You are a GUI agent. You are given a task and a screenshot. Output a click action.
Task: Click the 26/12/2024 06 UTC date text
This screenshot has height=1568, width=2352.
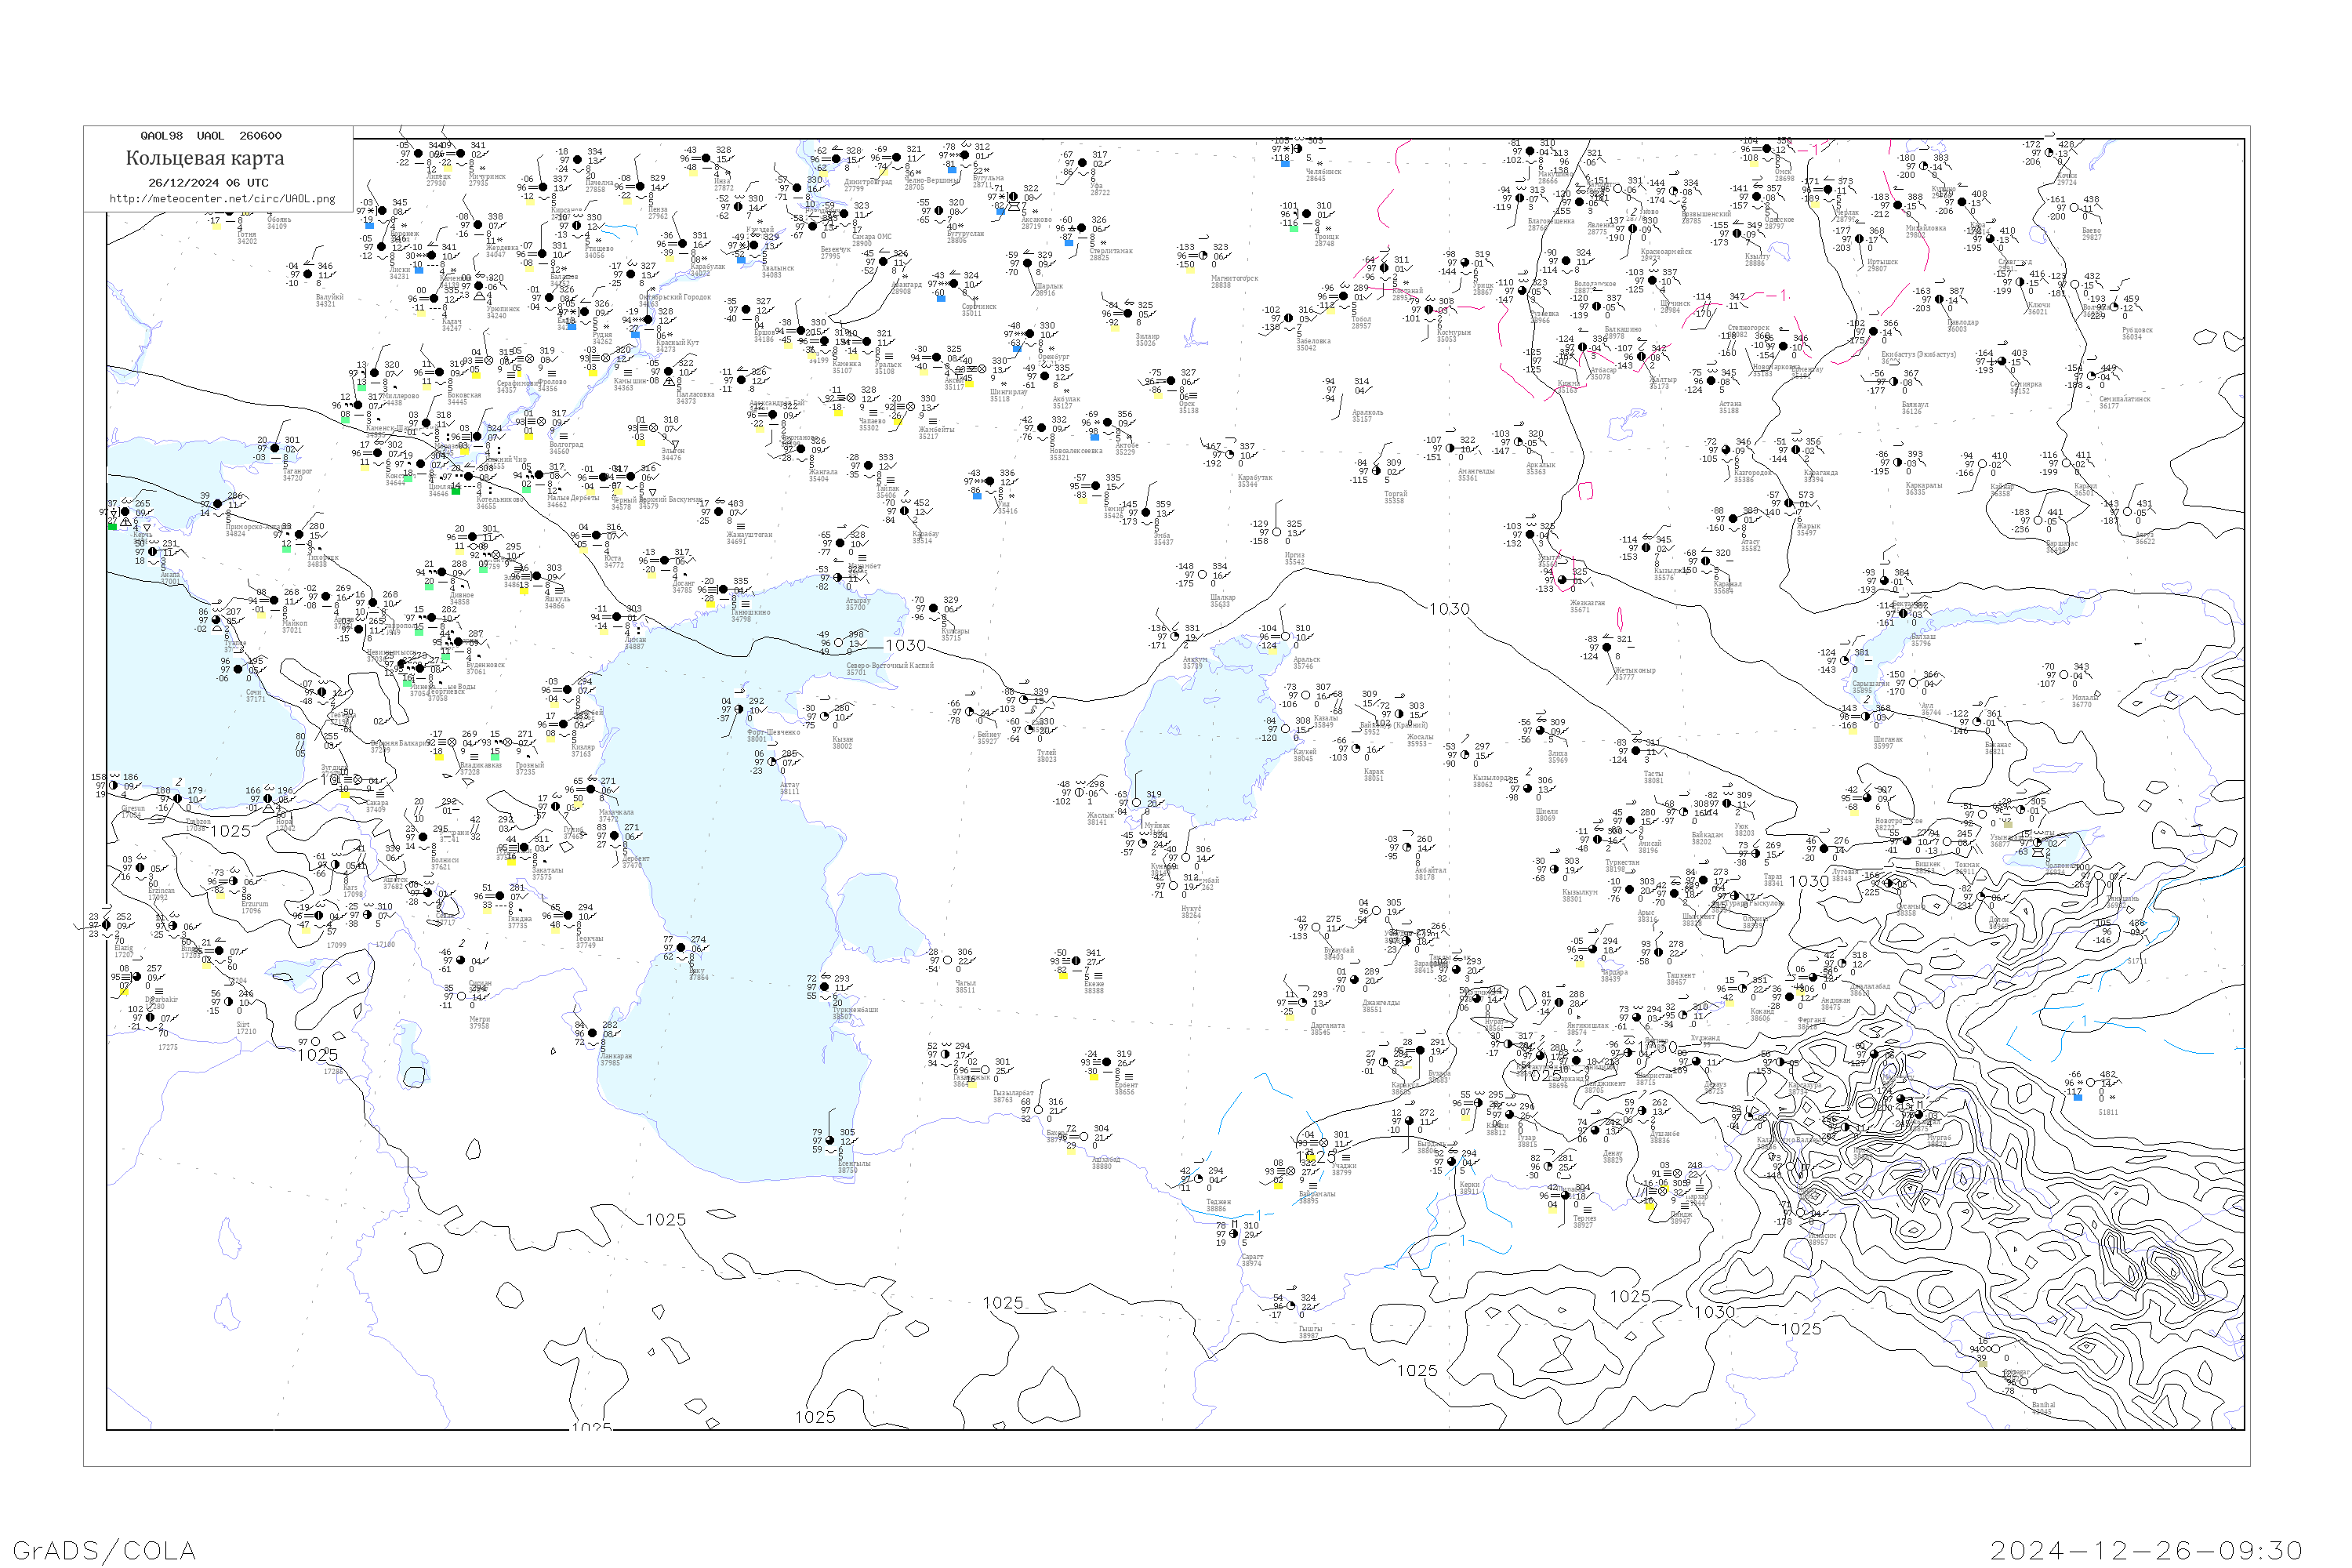tap(208, 183)
